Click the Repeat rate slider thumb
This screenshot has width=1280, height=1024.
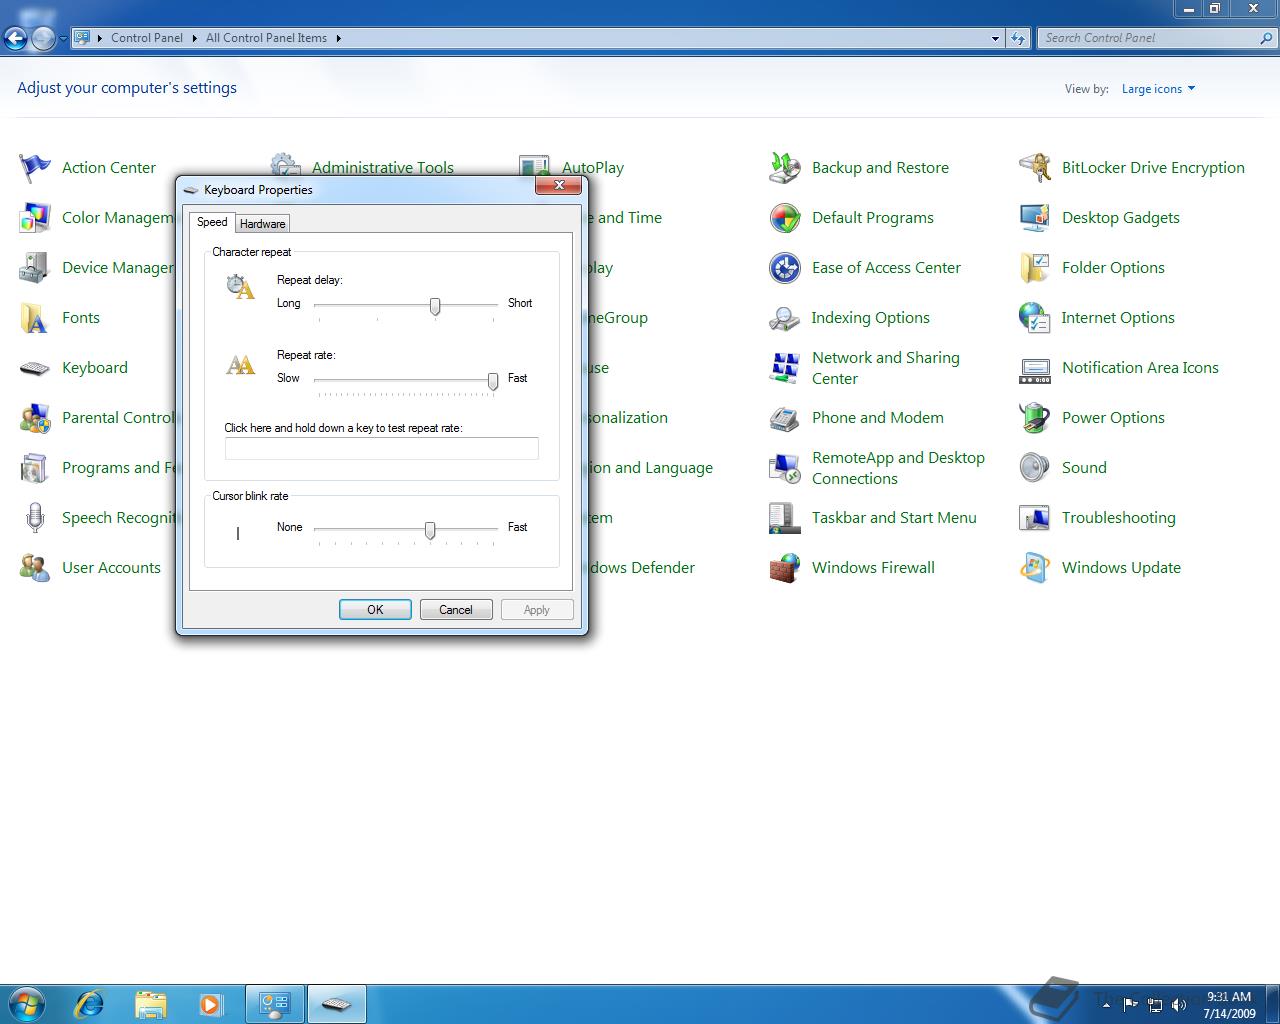point(493,381)
